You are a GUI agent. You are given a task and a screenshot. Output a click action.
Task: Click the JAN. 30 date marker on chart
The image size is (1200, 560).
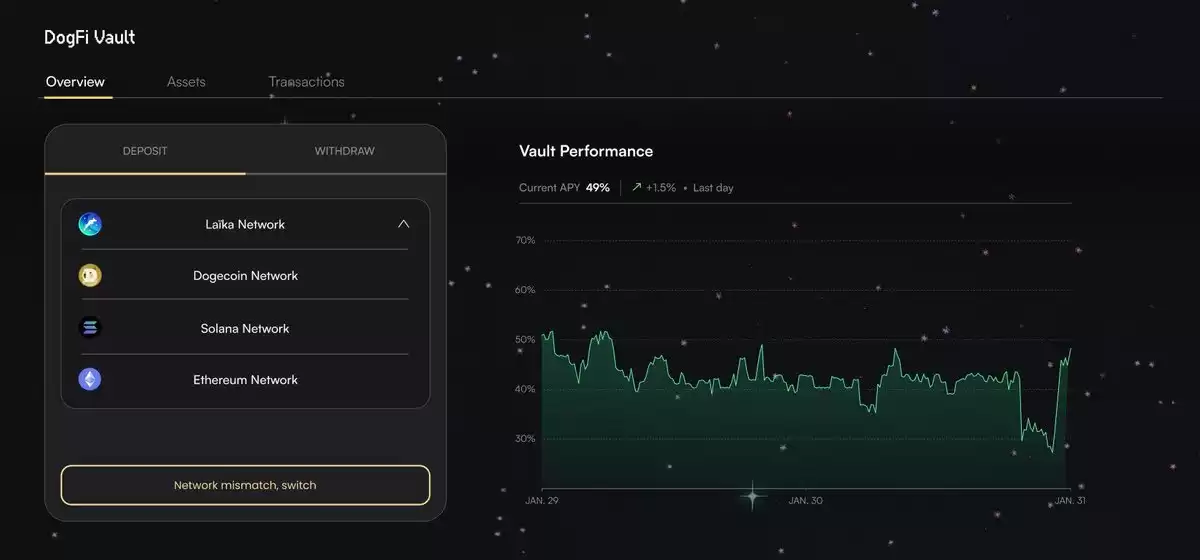coord(805,500)
